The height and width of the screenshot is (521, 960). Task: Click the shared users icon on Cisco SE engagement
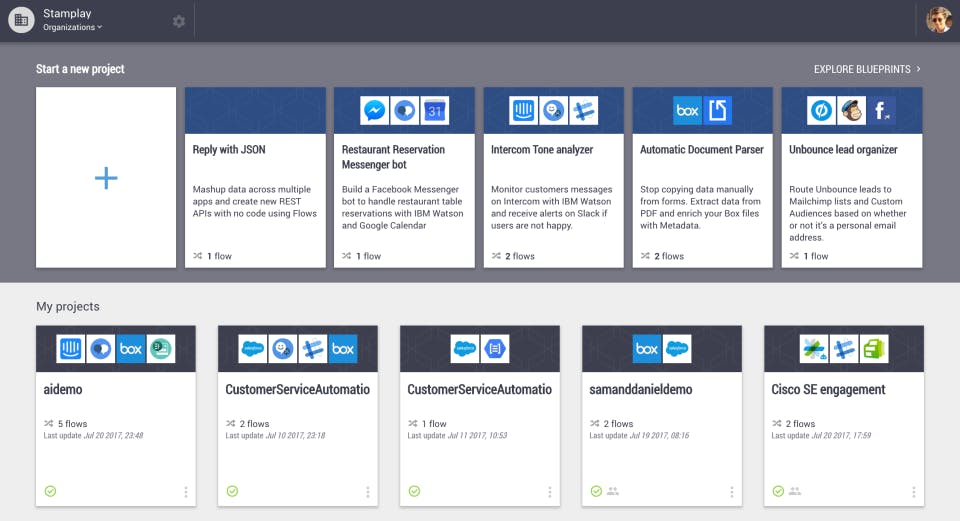coord(795,491)
